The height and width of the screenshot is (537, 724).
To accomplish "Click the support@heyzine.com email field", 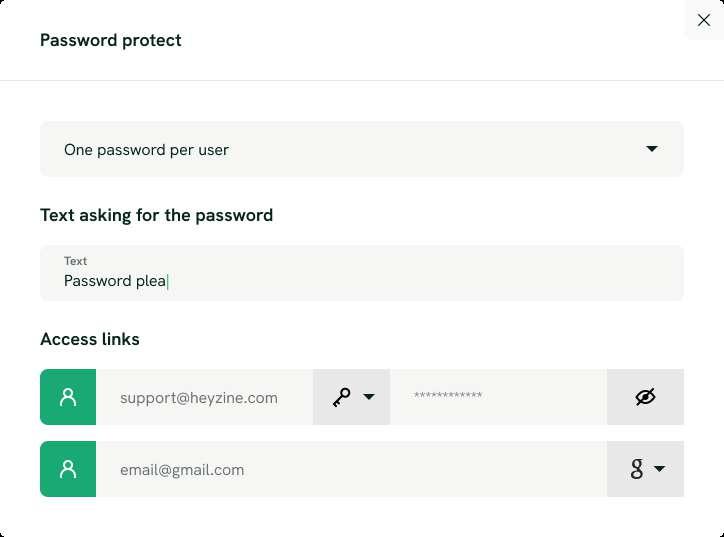I will 204,397.
